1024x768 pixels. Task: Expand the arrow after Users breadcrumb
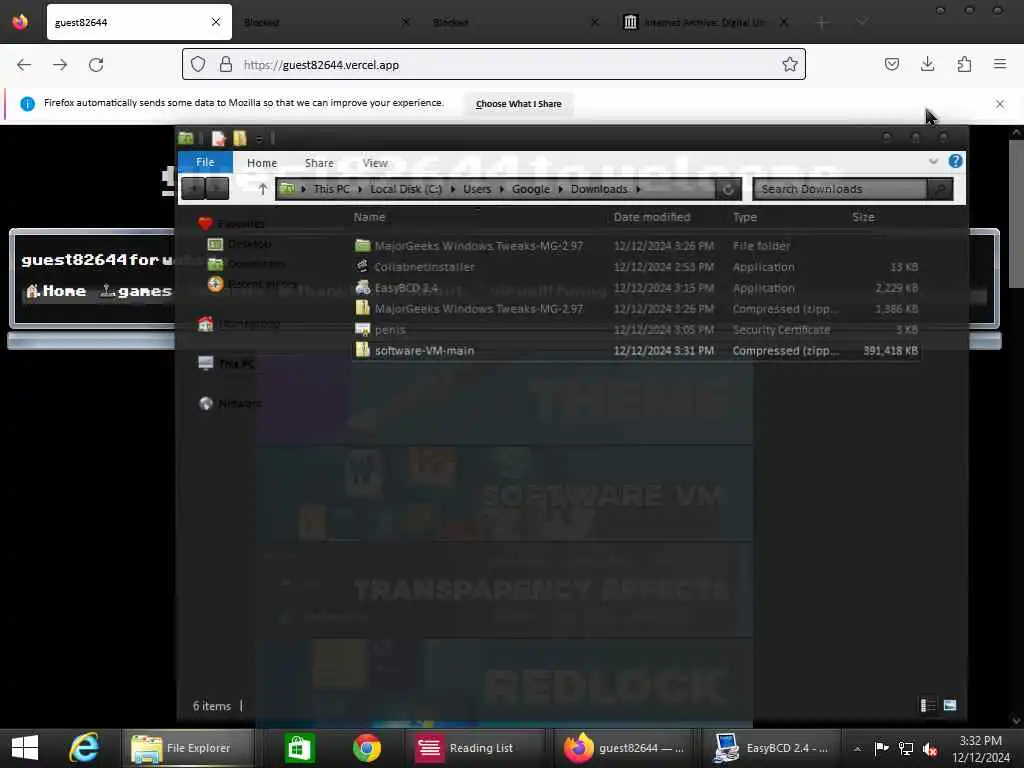click(502, 189)
